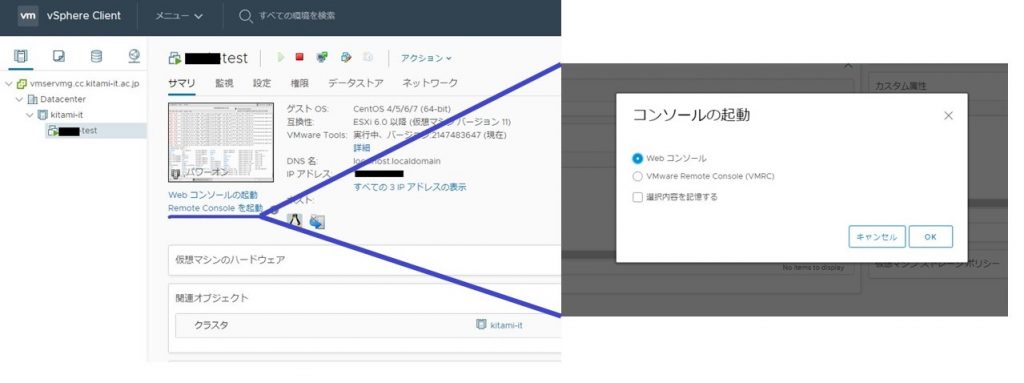Click the search magnifier icon
Screen dimensions: 1024x383
(246, 16)
